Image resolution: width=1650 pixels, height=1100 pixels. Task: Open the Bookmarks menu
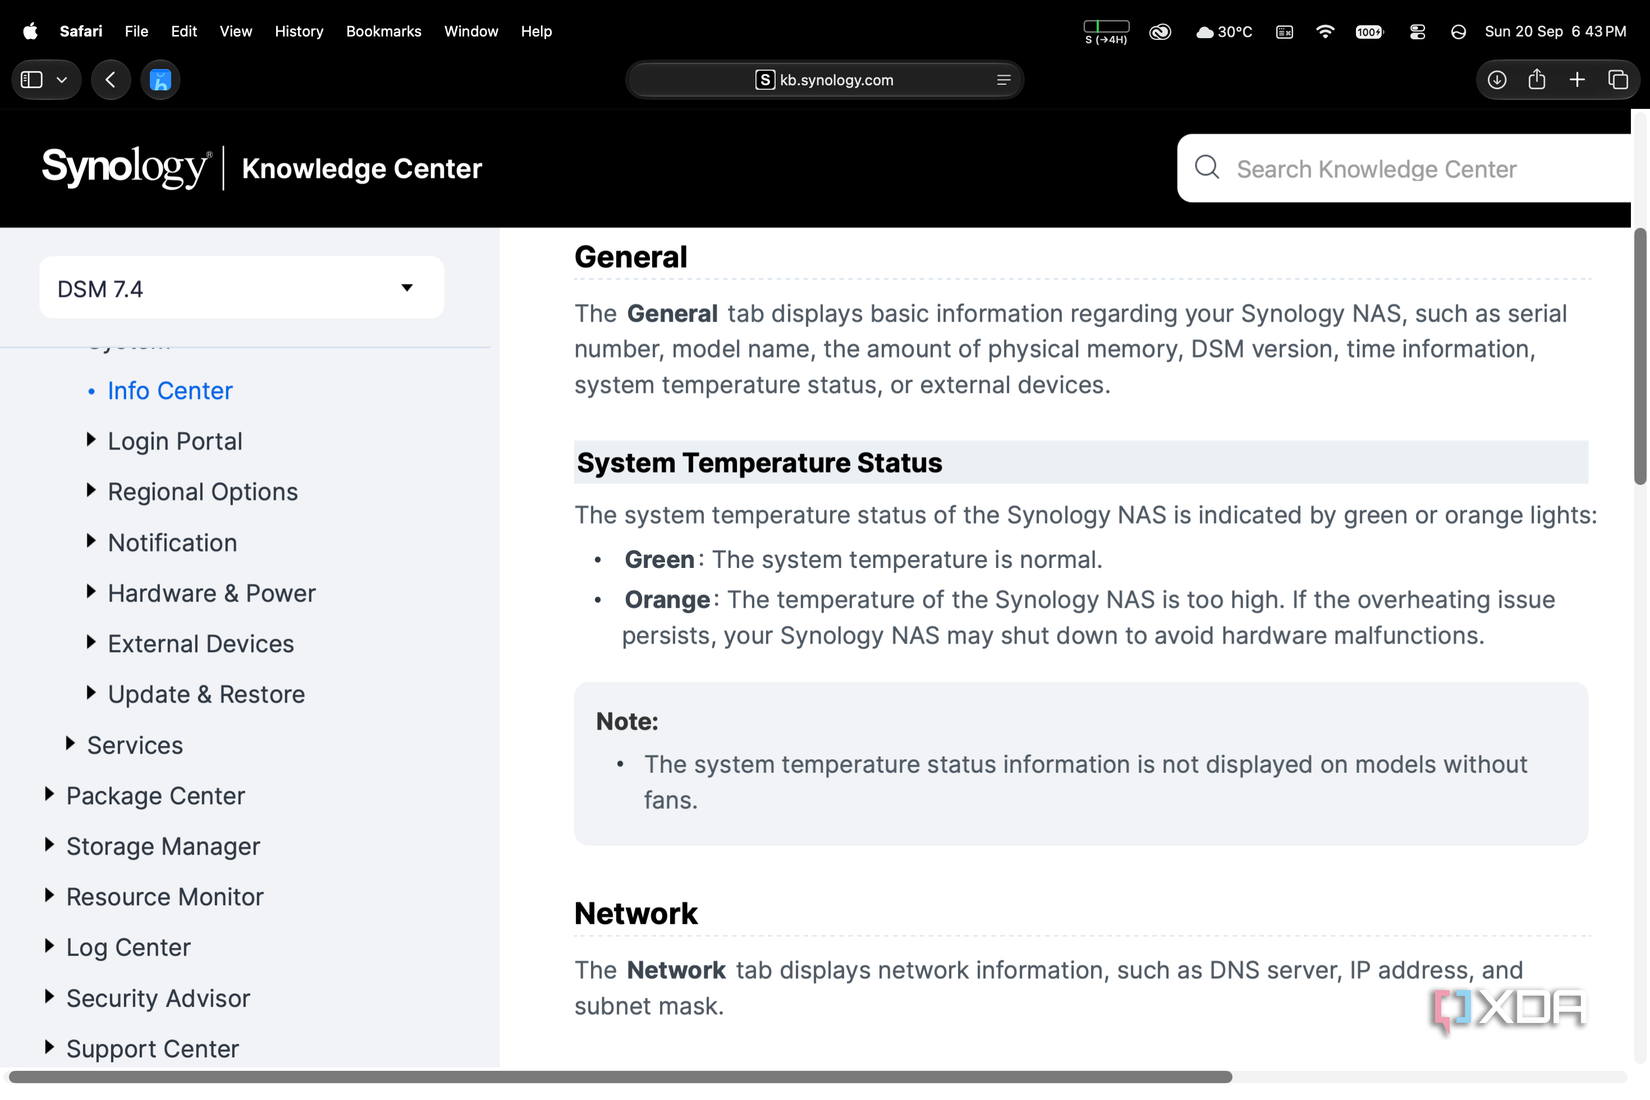tap(384, 31)
